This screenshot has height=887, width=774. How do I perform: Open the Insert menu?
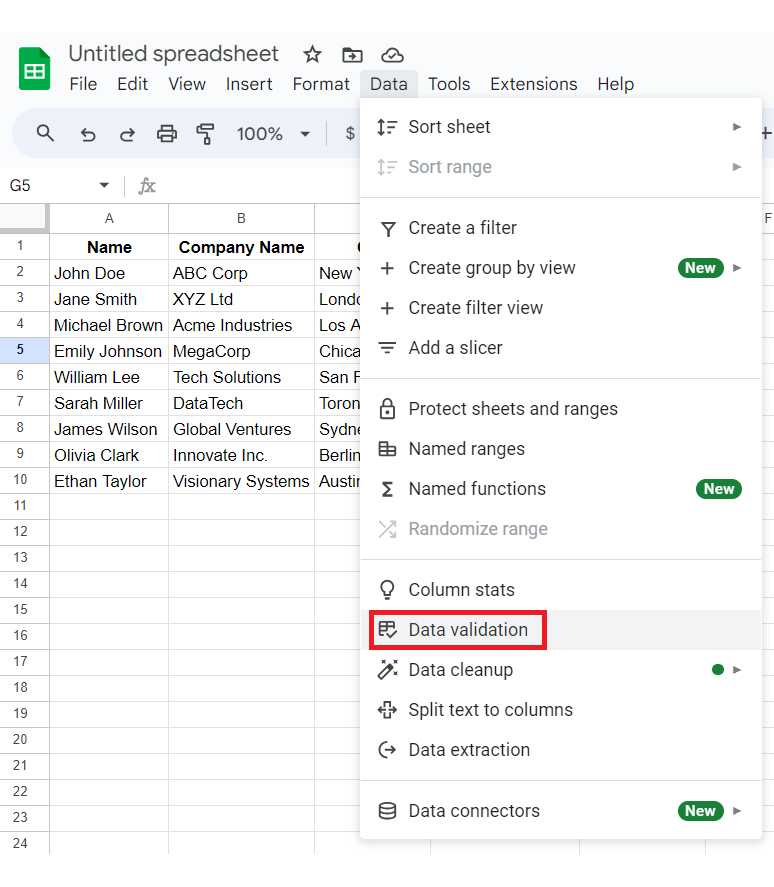click(249, 84)
